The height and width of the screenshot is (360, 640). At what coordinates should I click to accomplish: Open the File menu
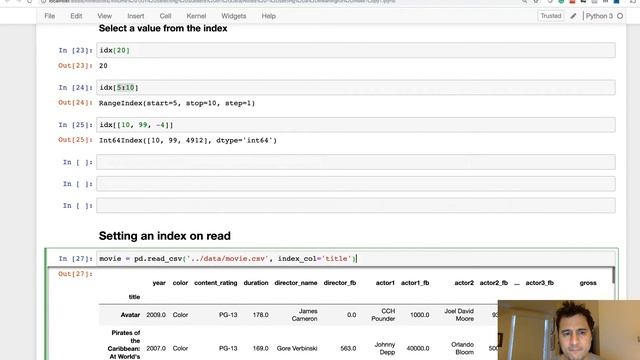[x=50, y=16]
